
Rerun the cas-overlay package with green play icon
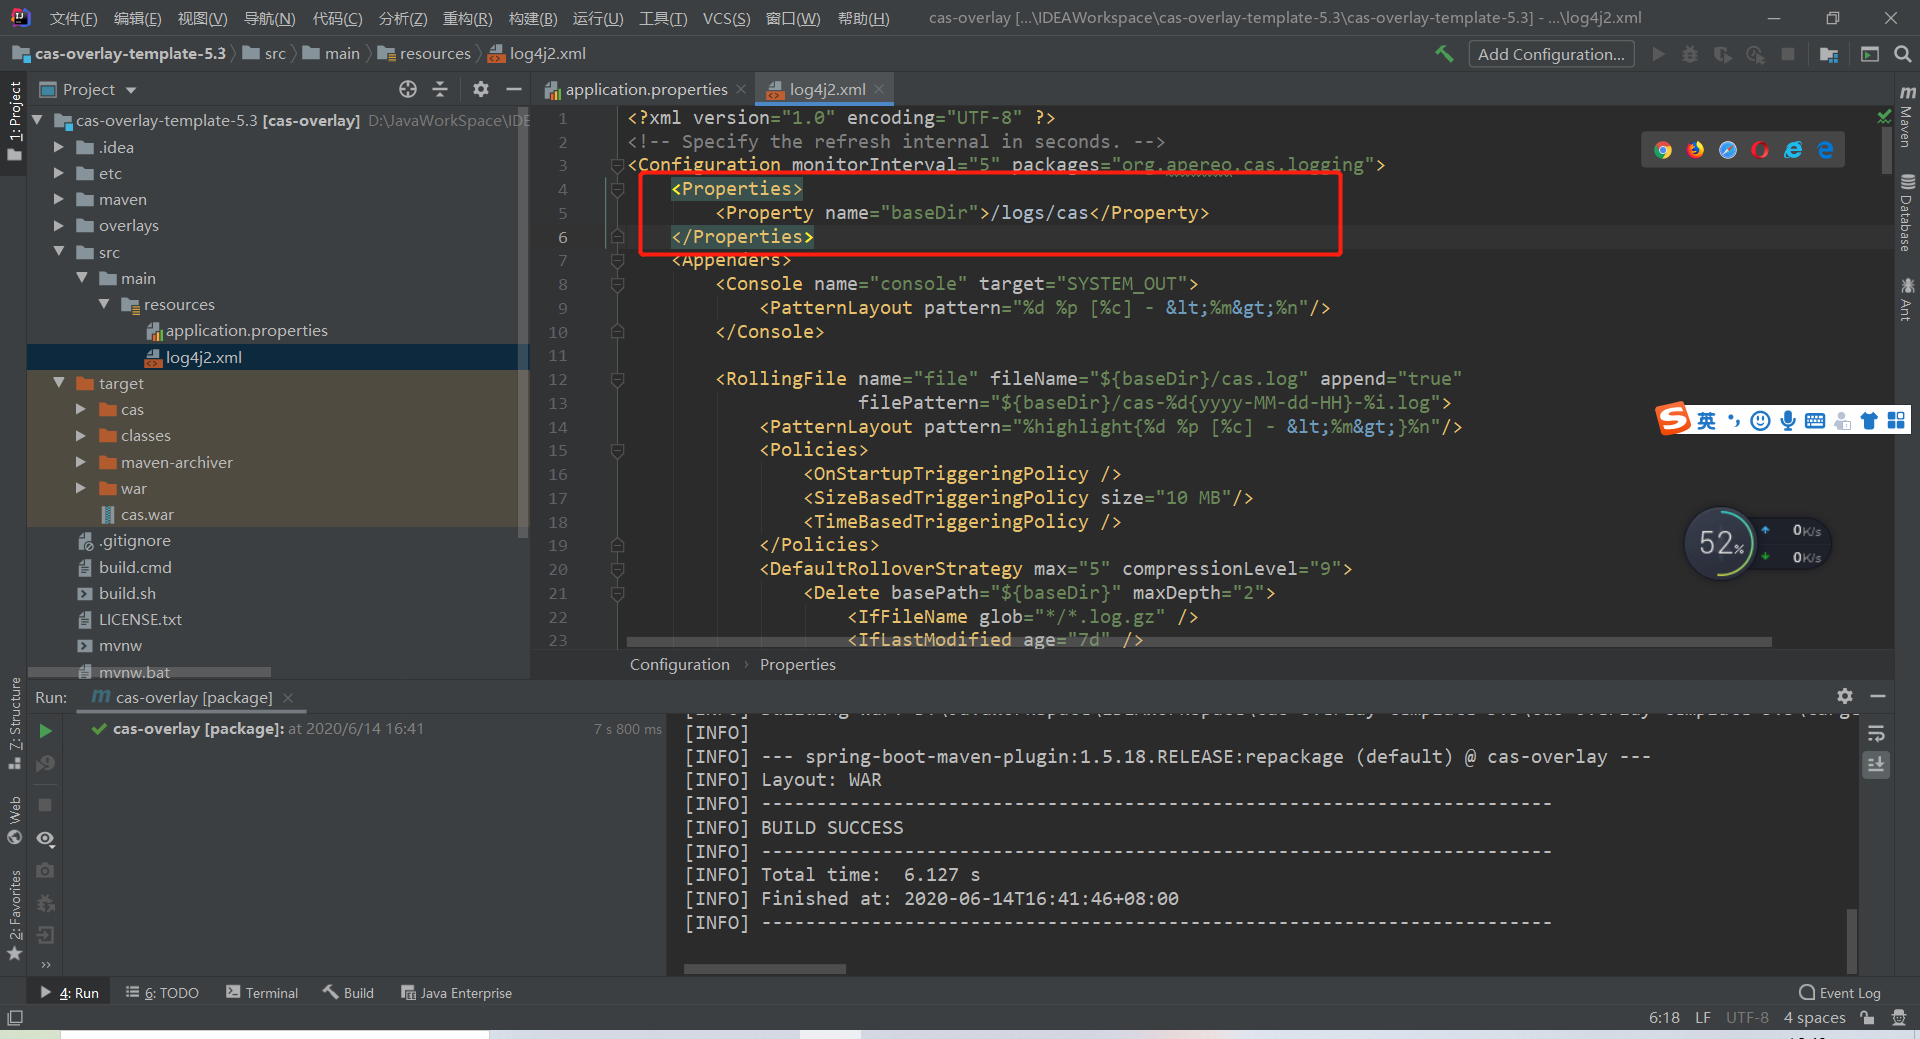click(x=45, y=731)
